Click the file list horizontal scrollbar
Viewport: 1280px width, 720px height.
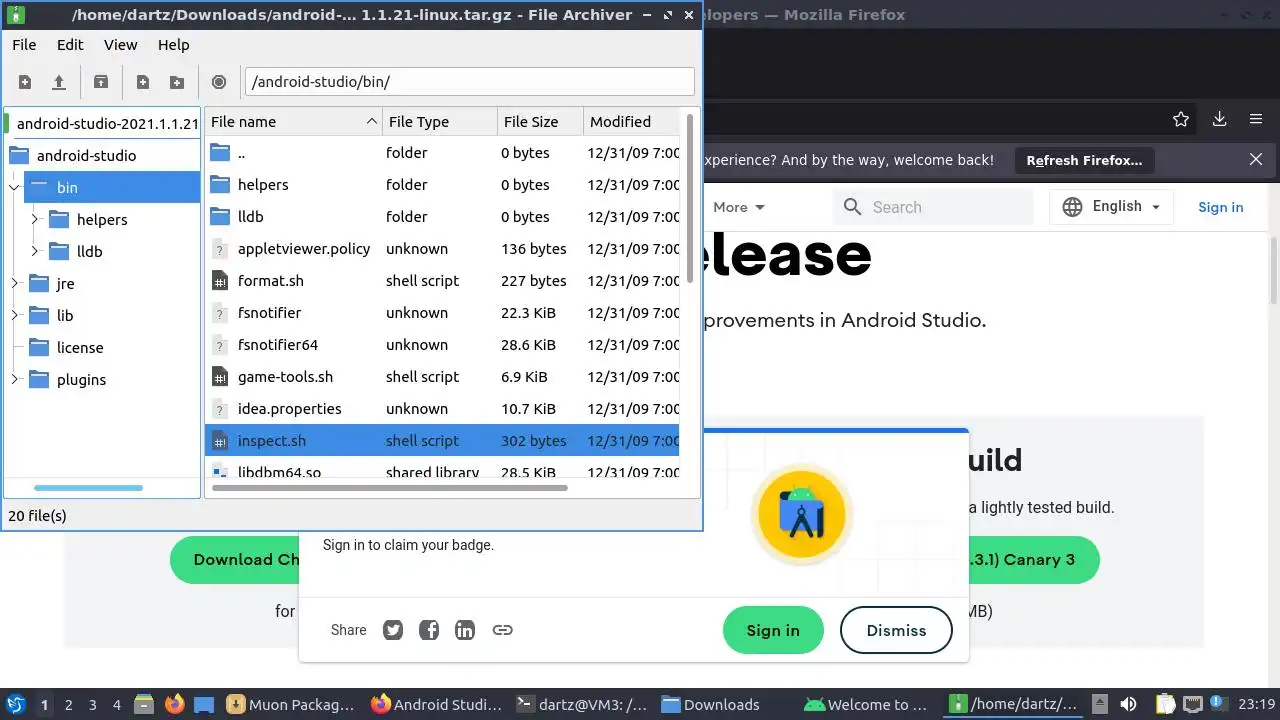pyautogui.click(x=390, y=488)
